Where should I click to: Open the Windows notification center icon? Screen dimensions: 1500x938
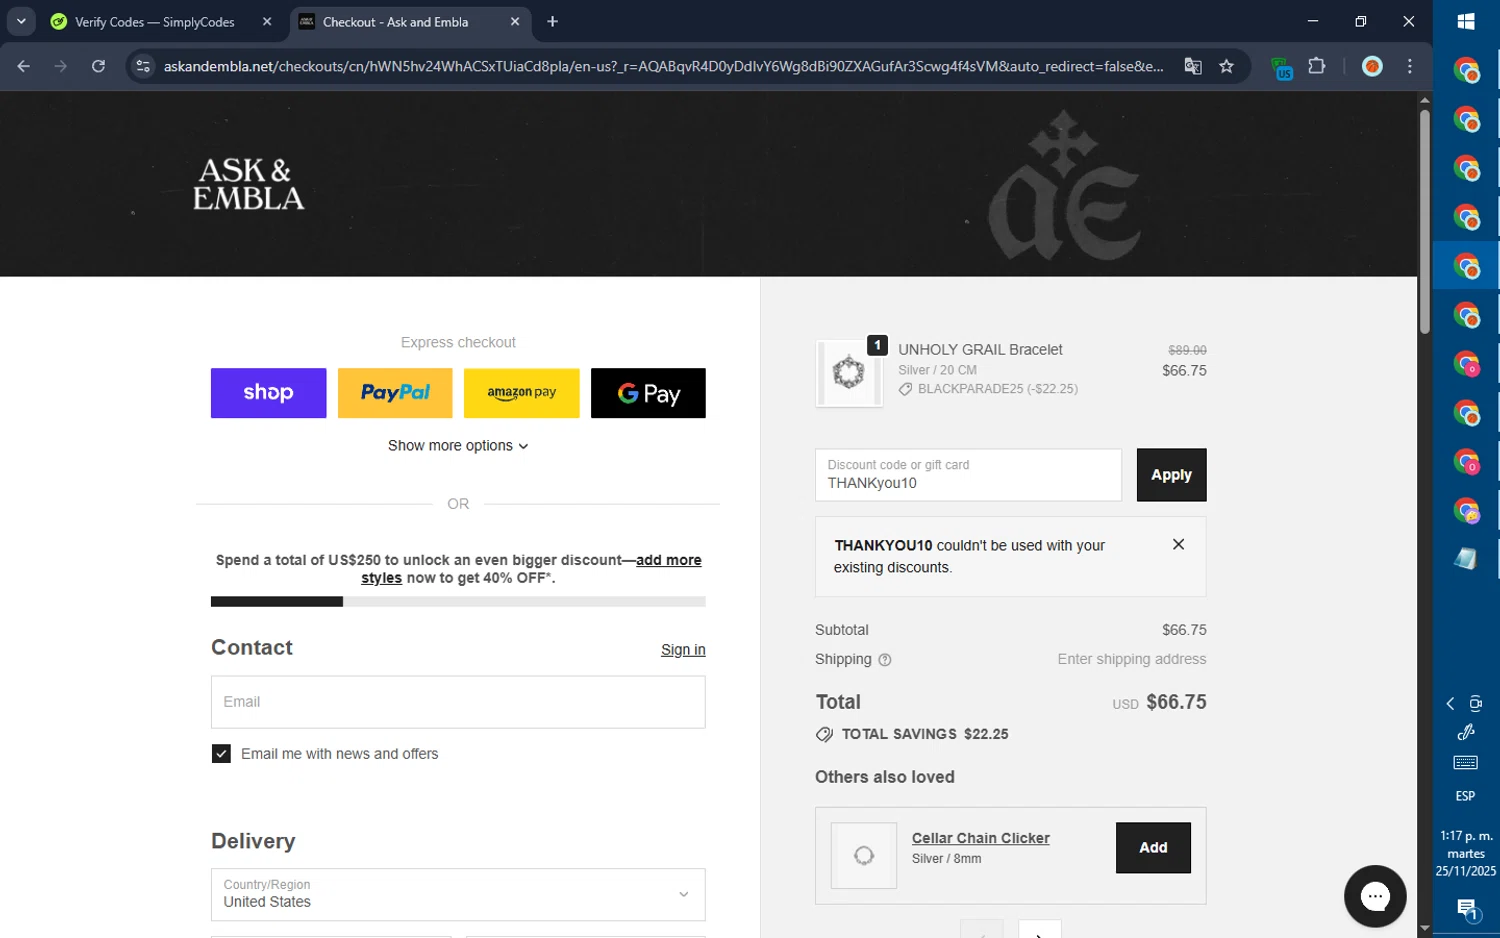pos(1466,909)
